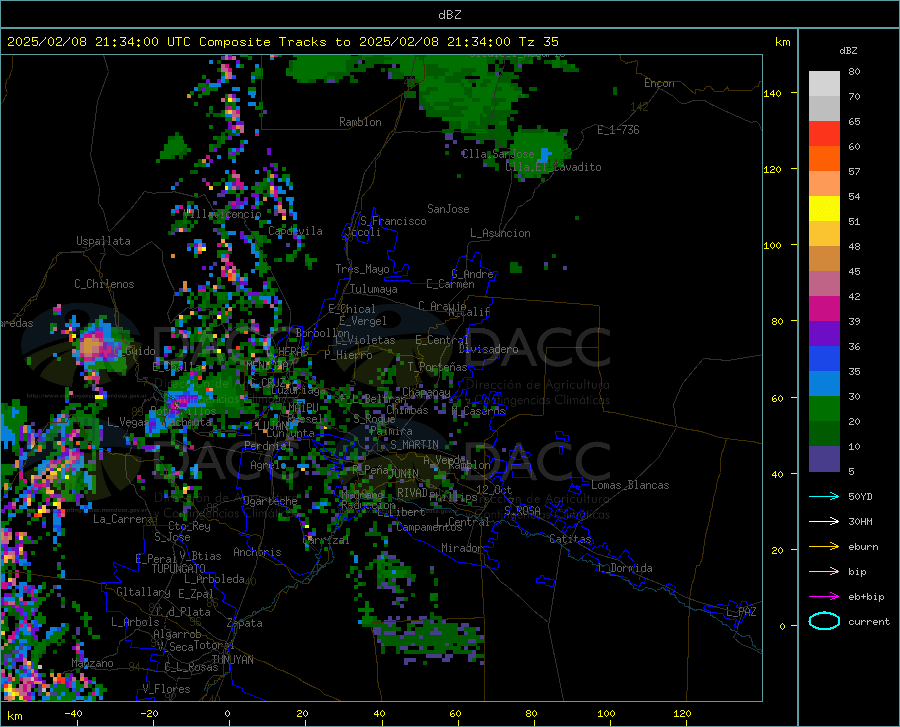
Task: Click 'Uspallata' map label
Action: tap(103, 241)
